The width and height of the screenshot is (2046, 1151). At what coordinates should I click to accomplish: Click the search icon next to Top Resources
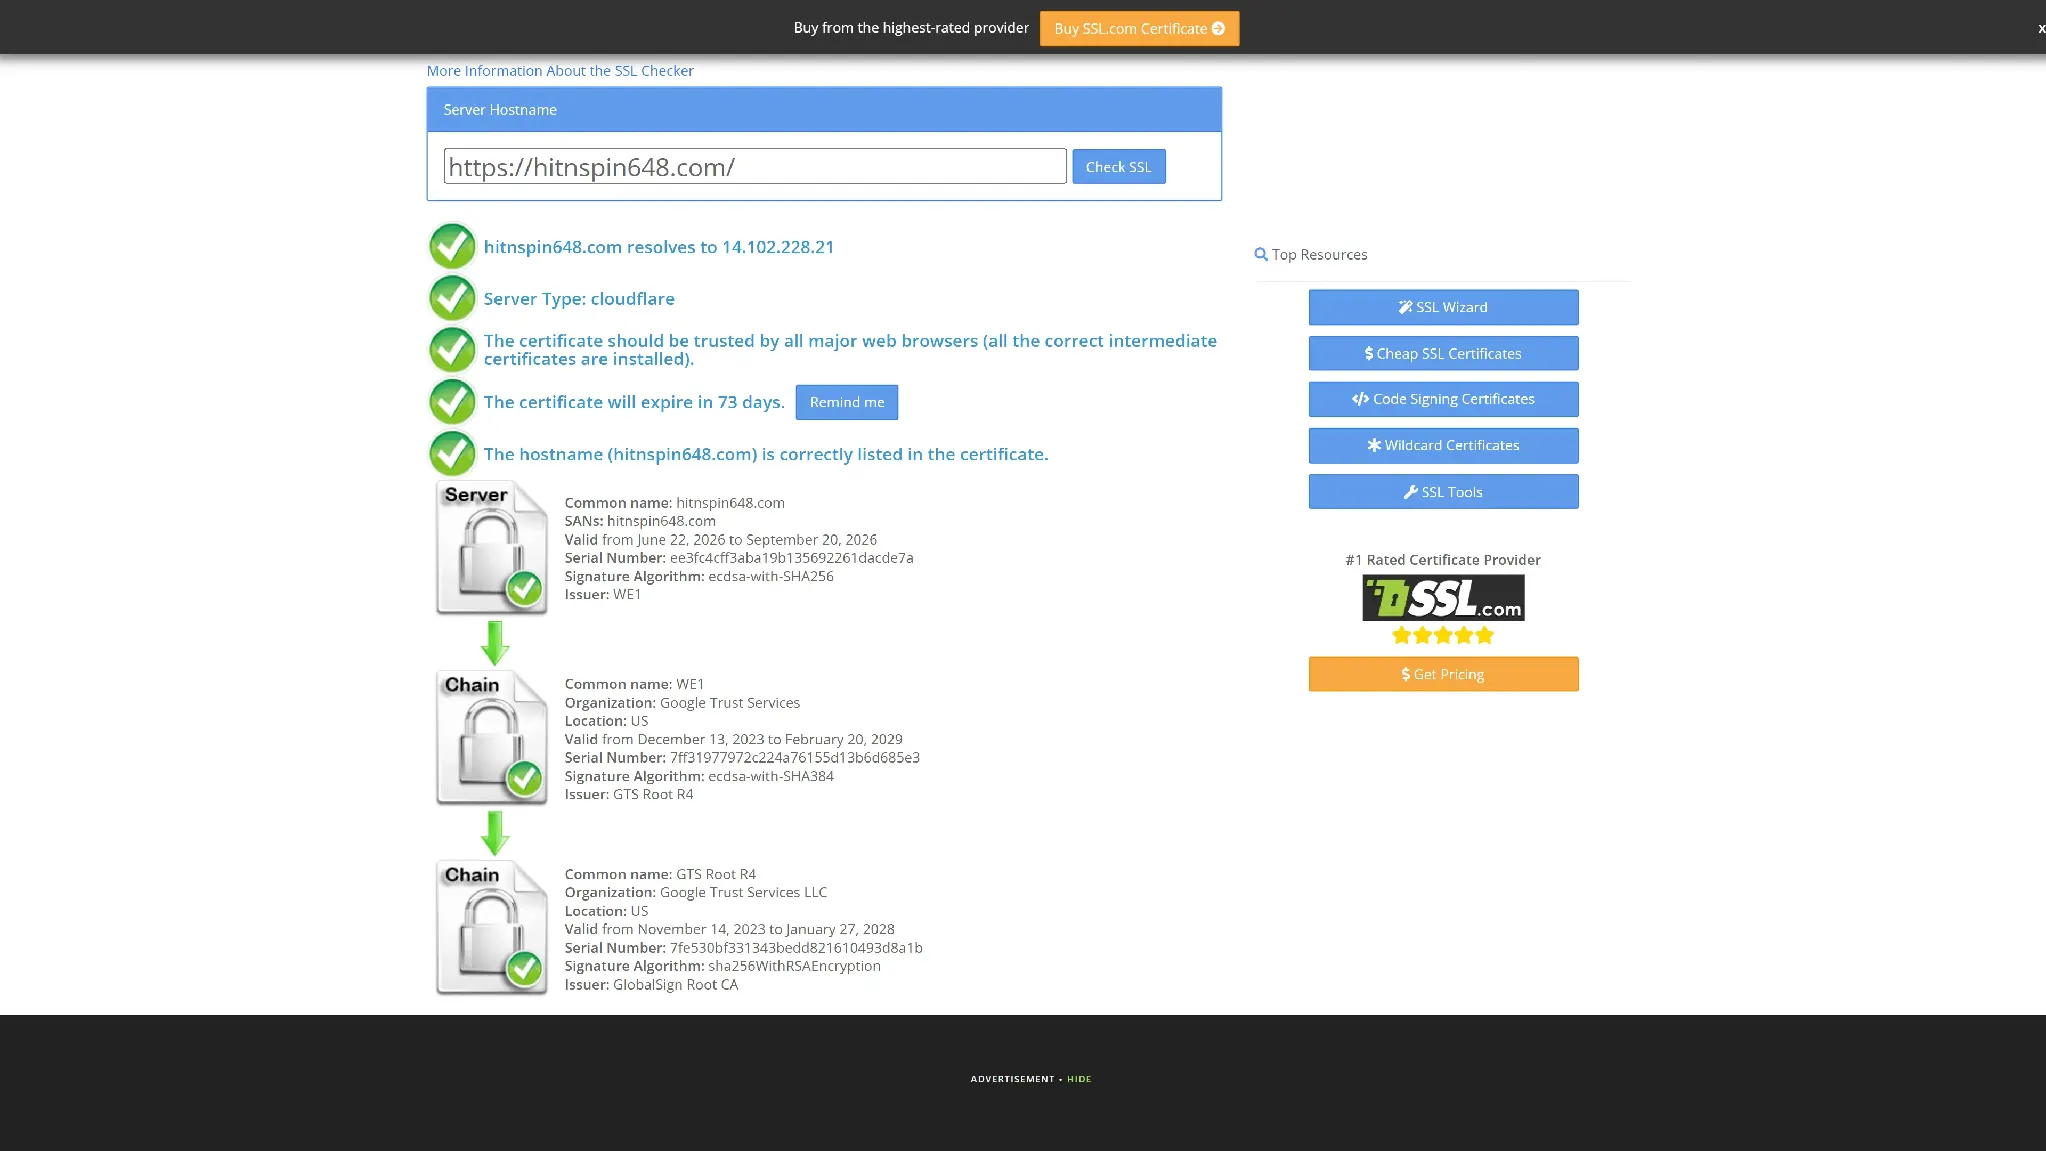(x=1261, y=255)
